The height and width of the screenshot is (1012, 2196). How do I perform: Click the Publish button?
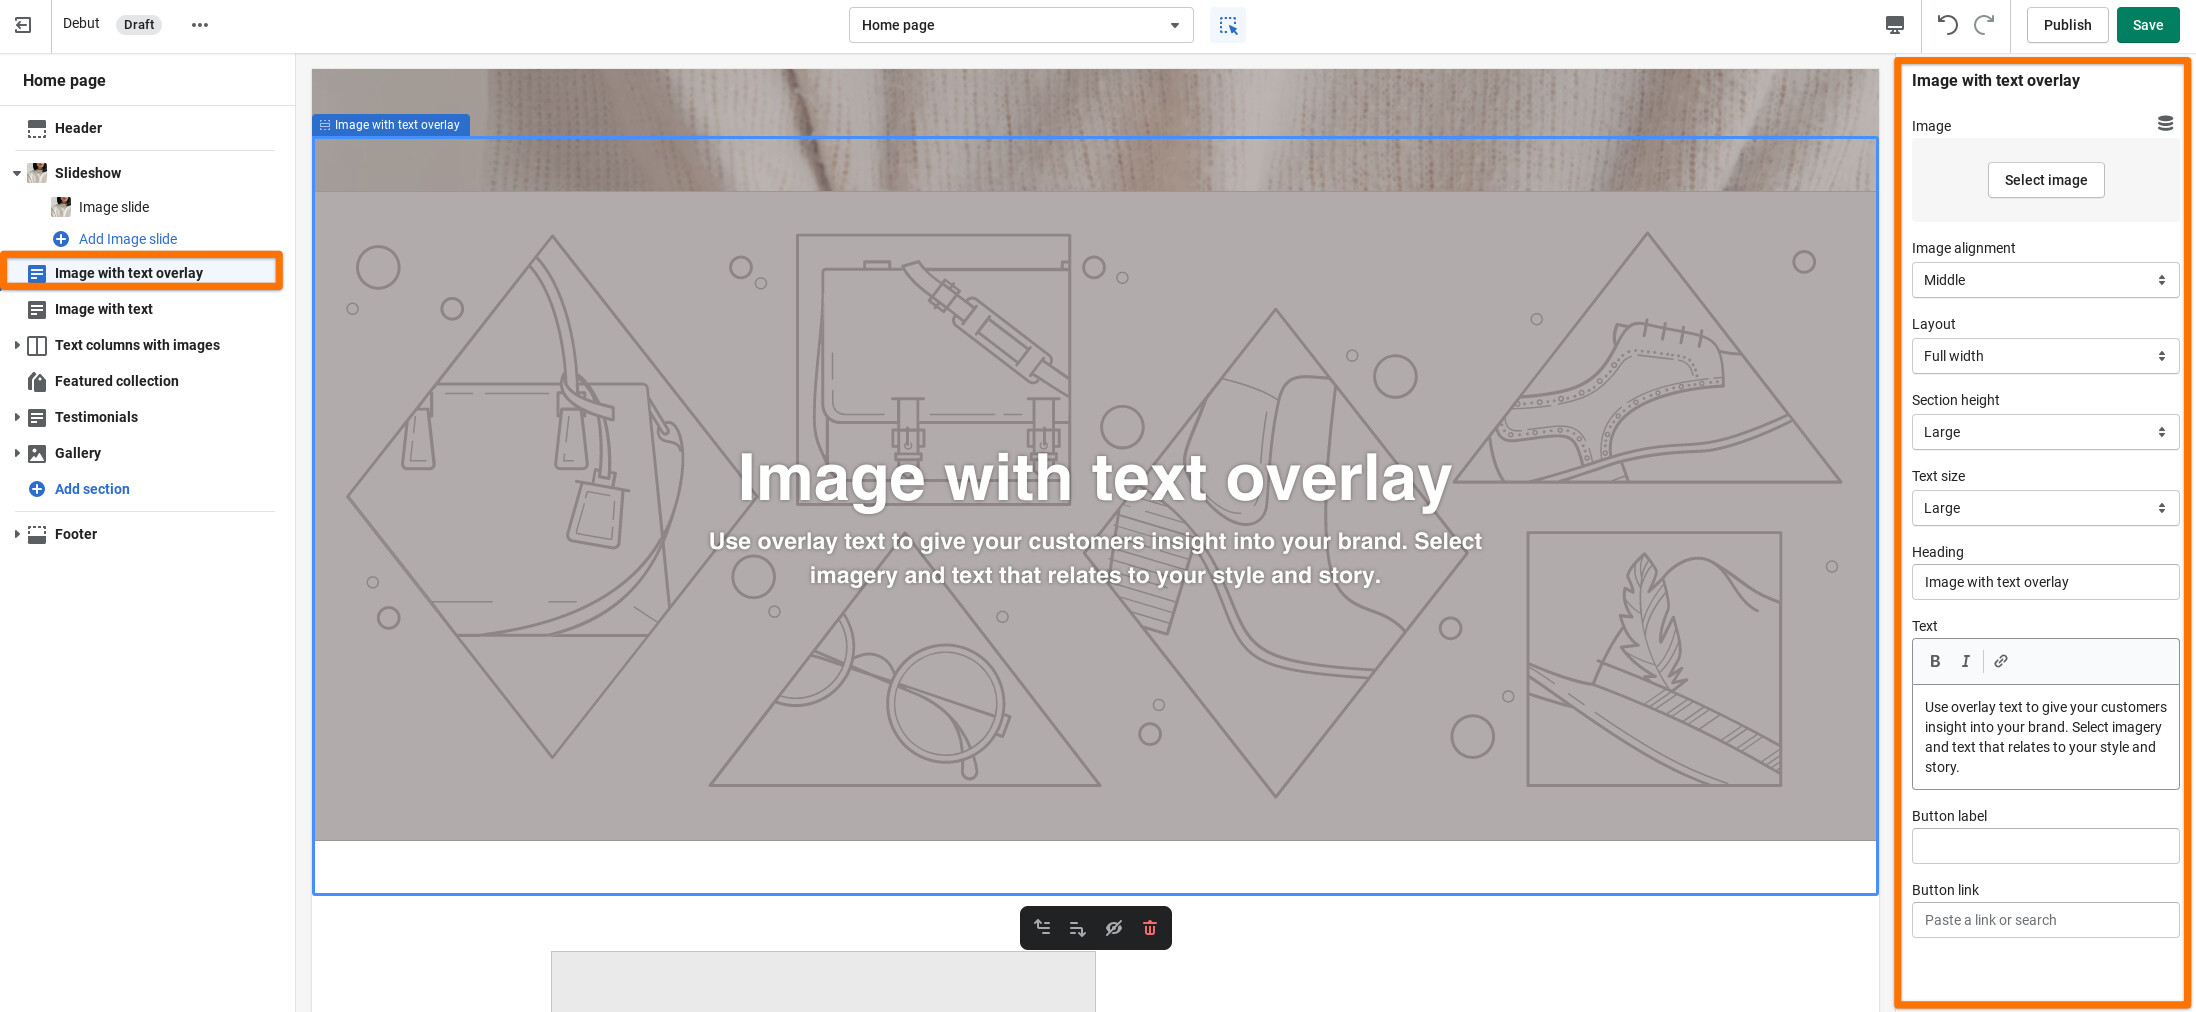pyautogui.click(x=2067, y=25)
